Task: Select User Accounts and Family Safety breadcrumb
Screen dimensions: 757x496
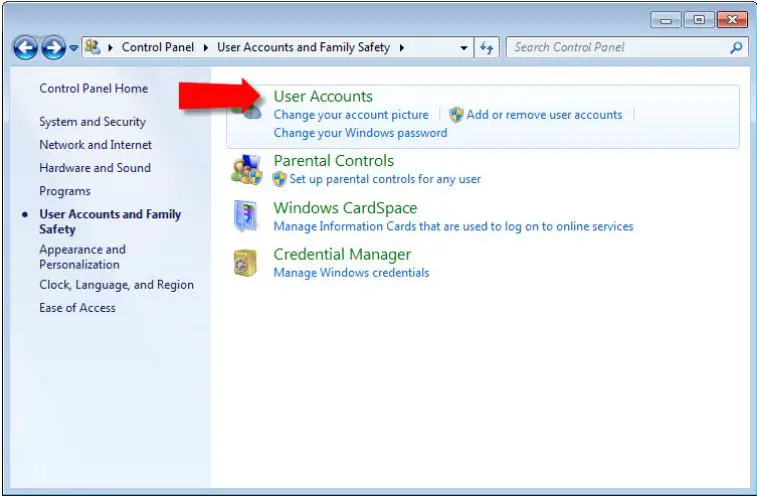Action: 303,47
